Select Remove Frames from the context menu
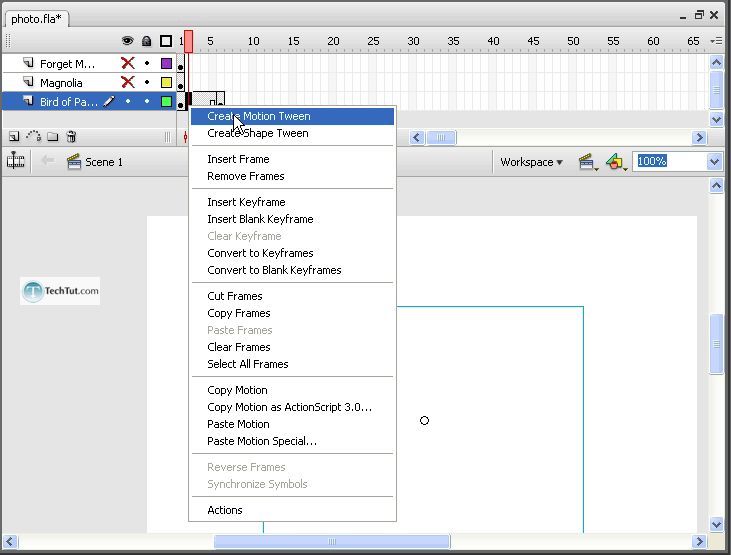Screen dimensions: 731x555 [292, 176]
